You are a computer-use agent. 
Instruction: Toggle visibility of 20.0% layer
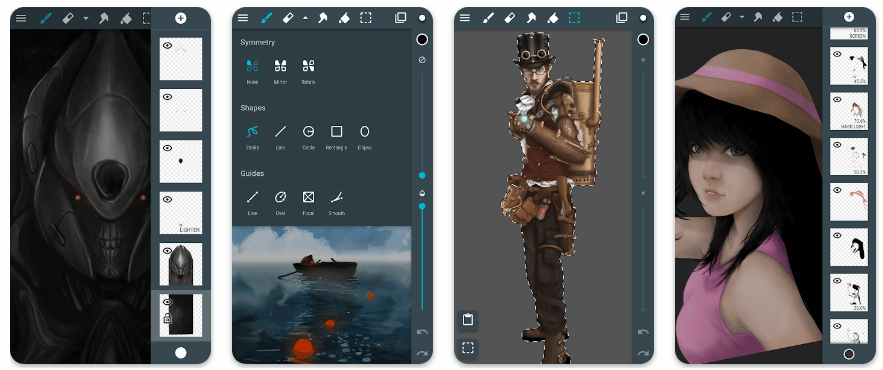point(837,280)
